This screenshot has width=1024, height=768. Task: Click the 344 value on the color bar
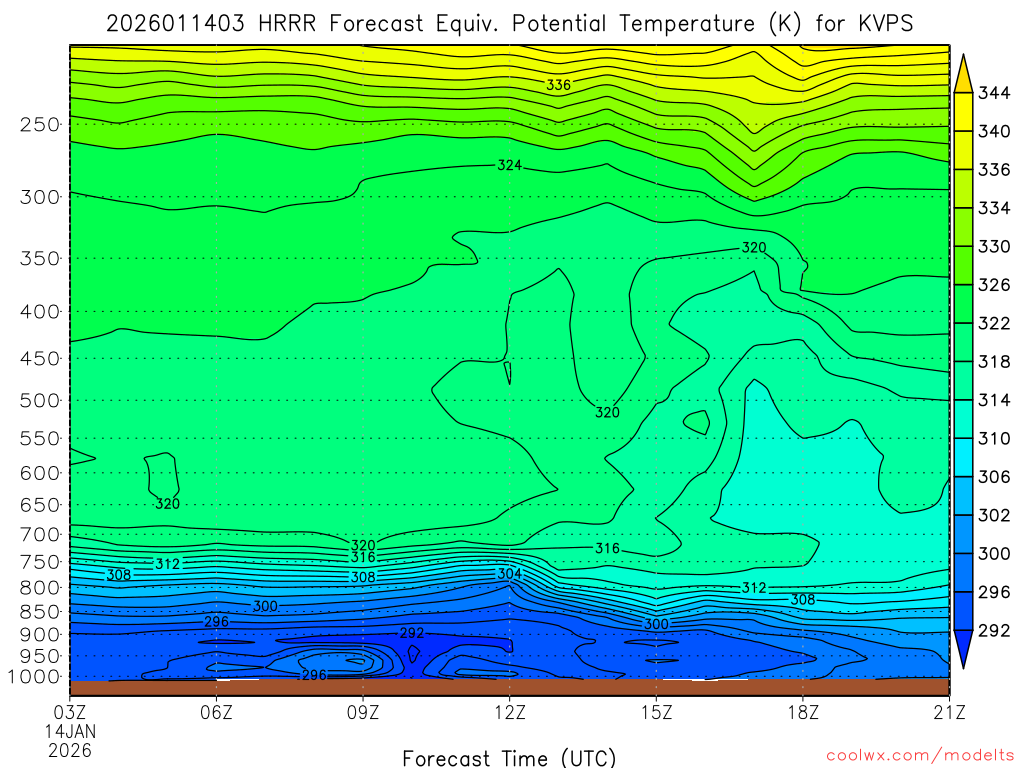pyautogui.click(x=994, y=93)
